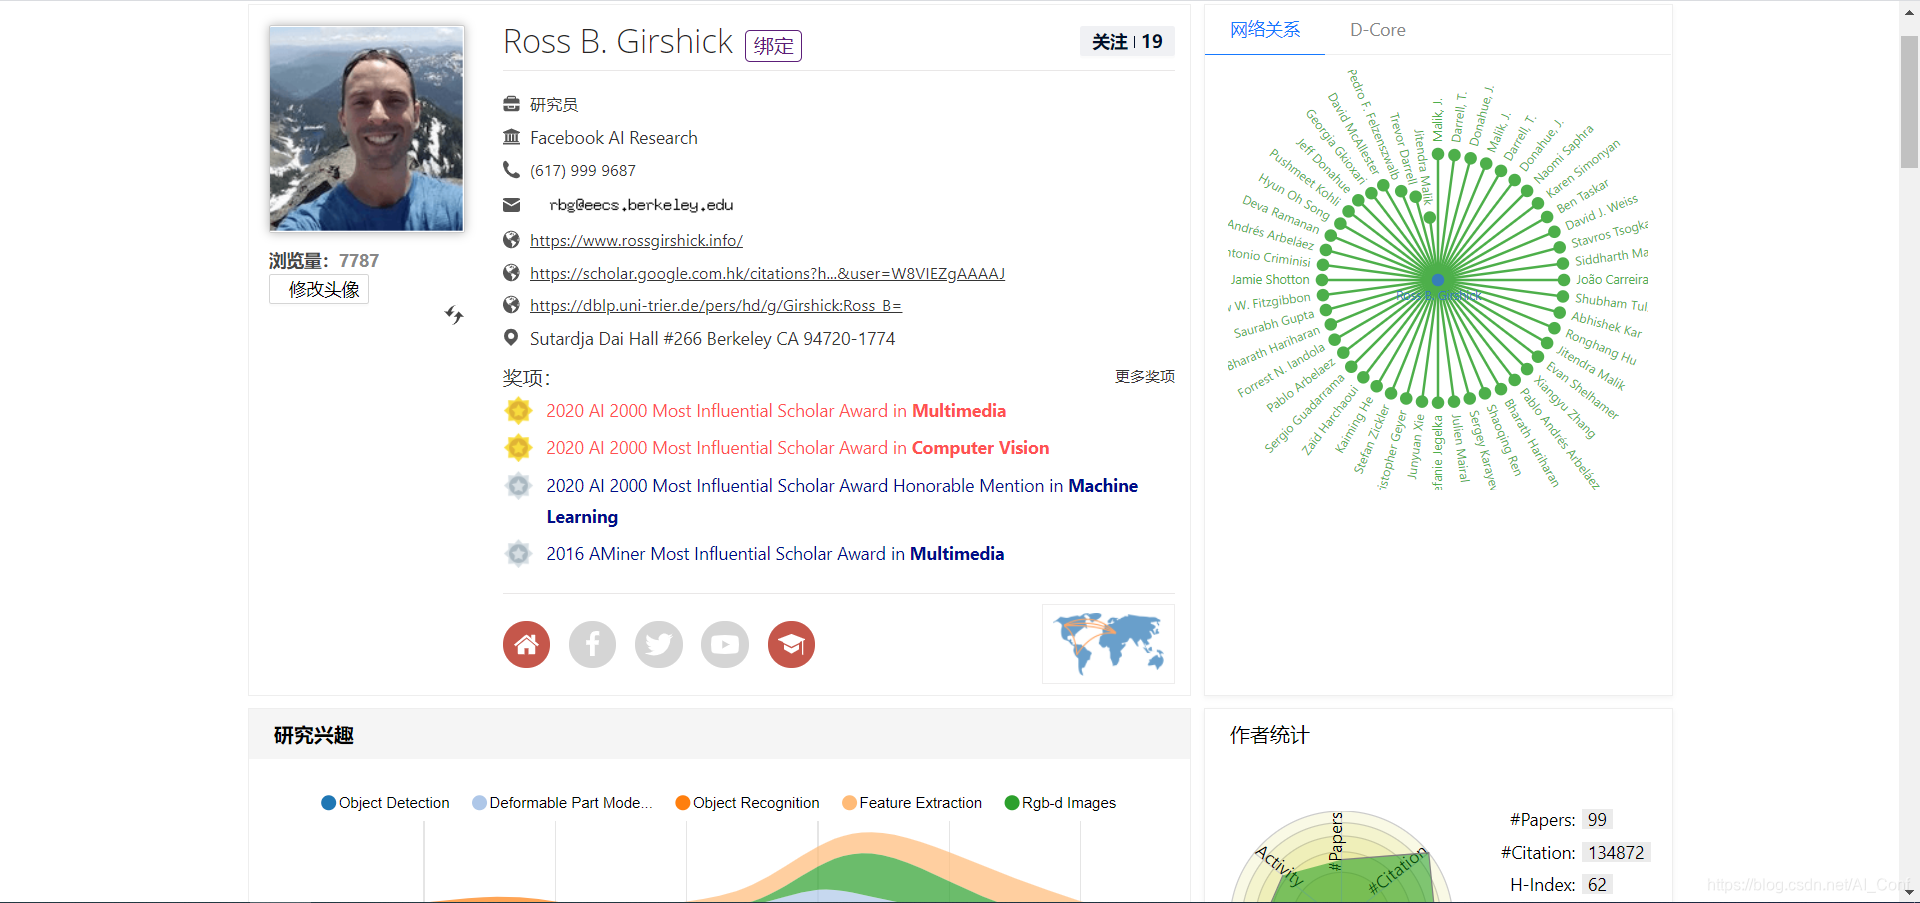Viewport: 1920px width, 903px height.
Task: Click the institution icon beside Facebook AI Research
Action: tap(511, 137)
